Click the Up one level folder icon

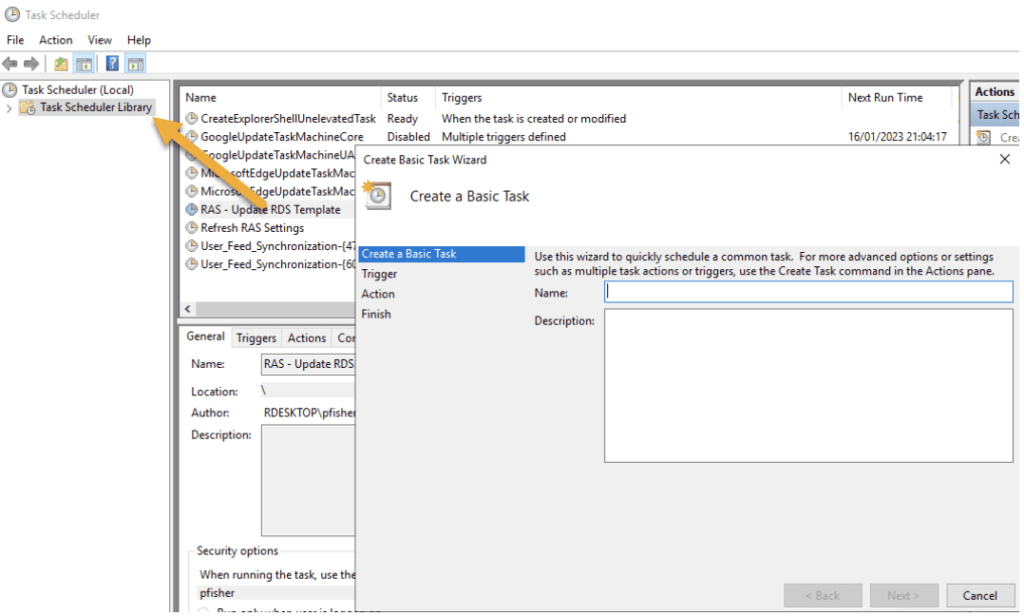pos(61,63)
